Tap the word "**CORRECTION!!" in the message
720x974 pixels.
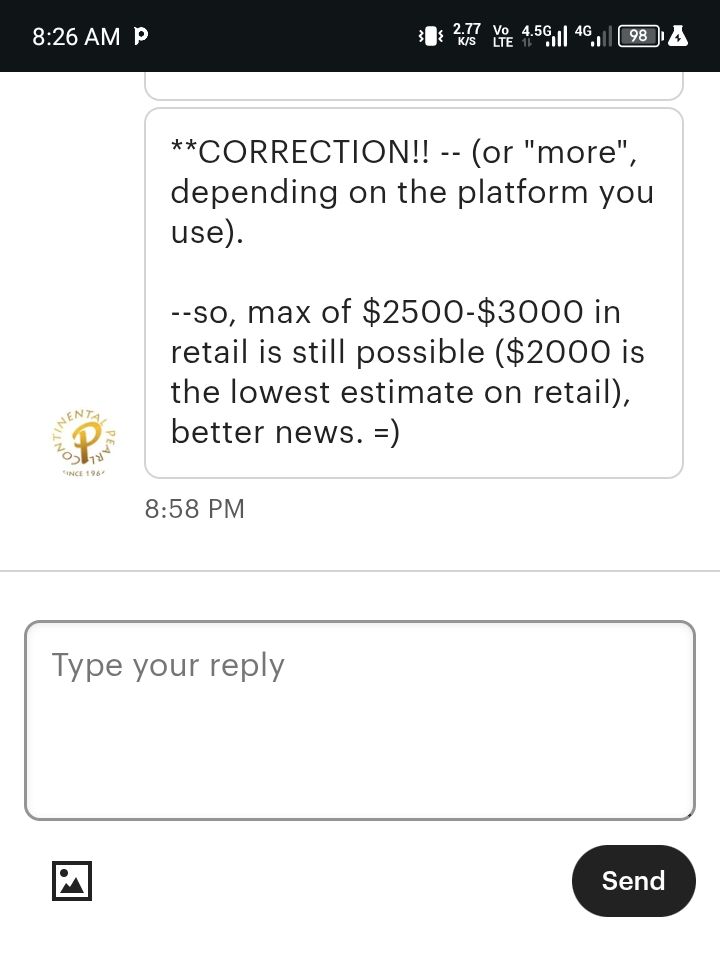301,152
